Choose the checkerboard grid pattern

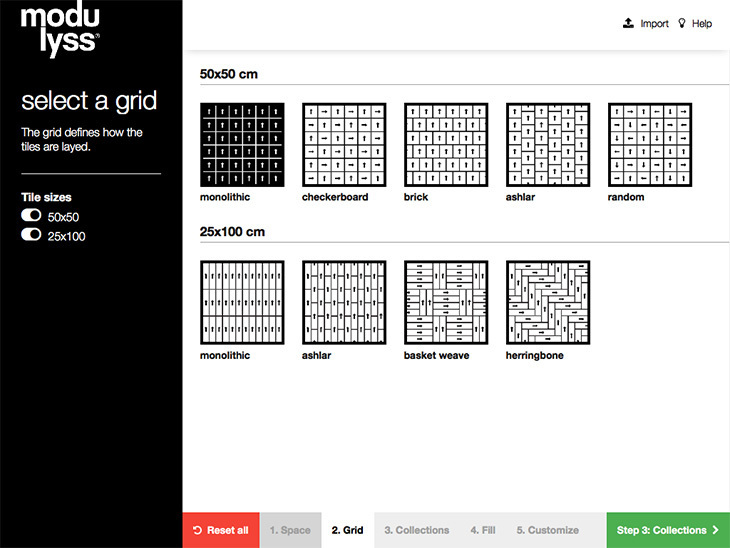click(x=344, y=145)
